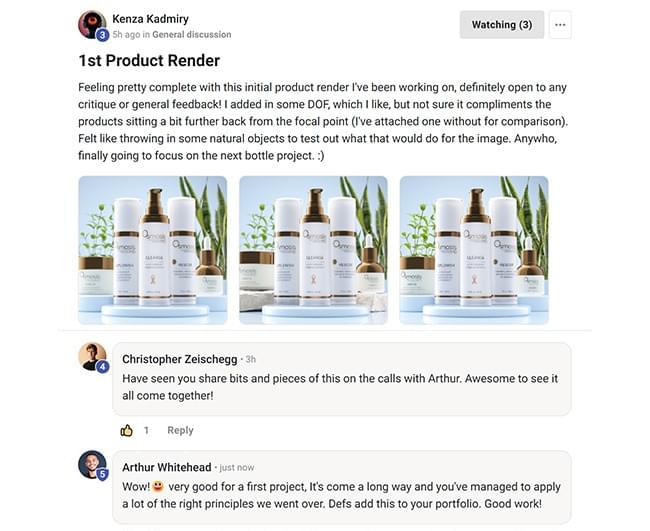Open the third product render thumbnail
Image resolution: width=650 pixels, height=531 pixels.
[x=474, y=250]
